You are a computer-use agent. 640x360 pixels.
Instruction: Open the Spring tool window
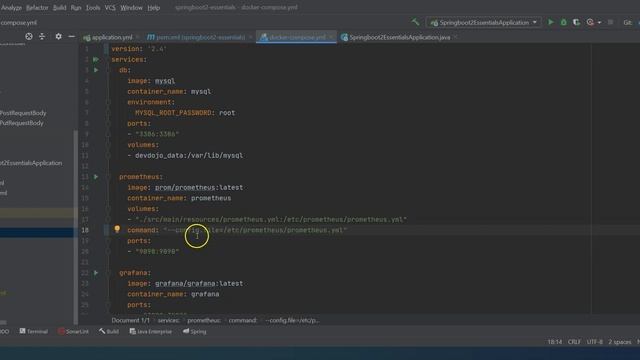click(x=195, y=331)
